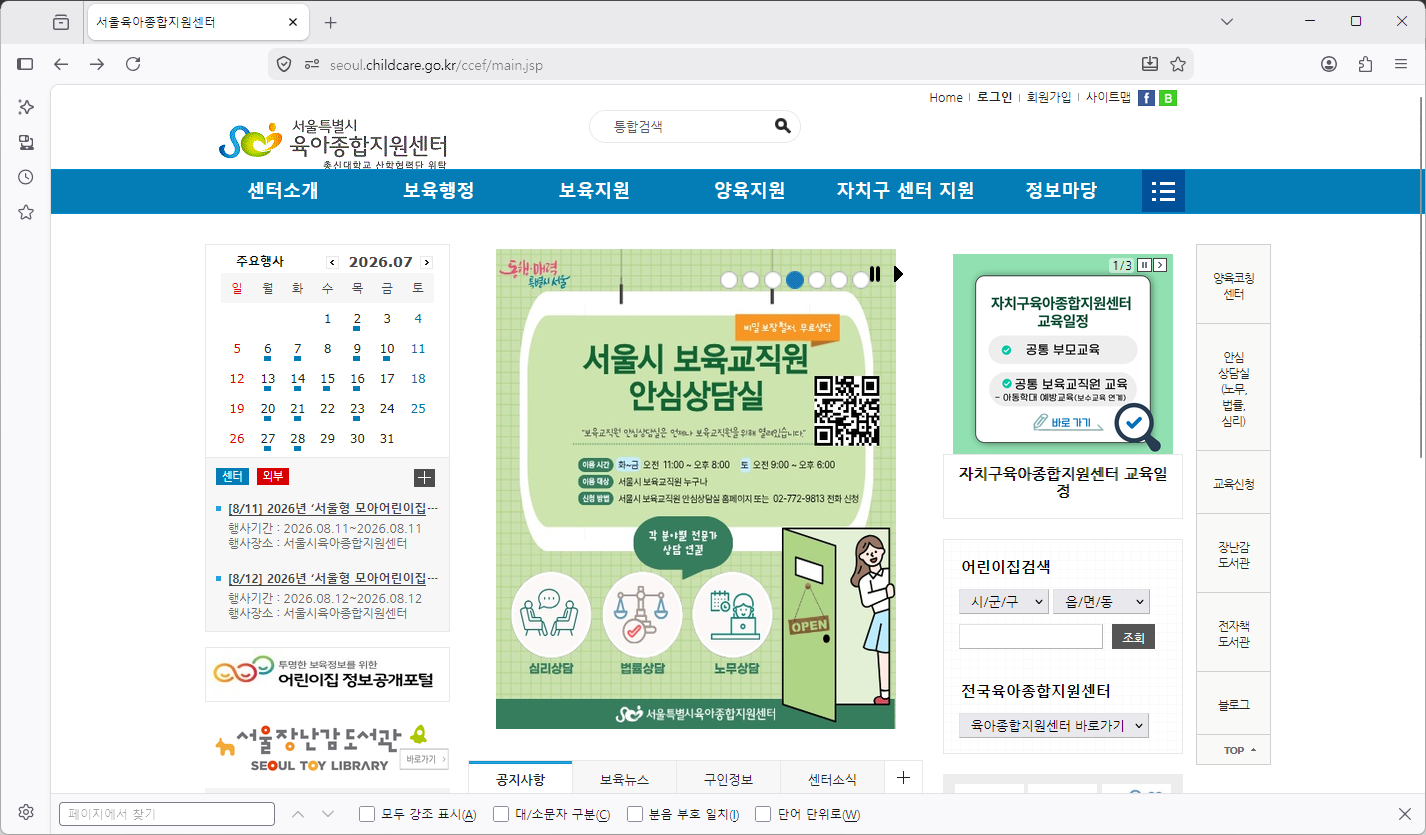Go forward with the forward arrow icon
The width and height of the screenshot is (1426, 835).
(97, 64)
